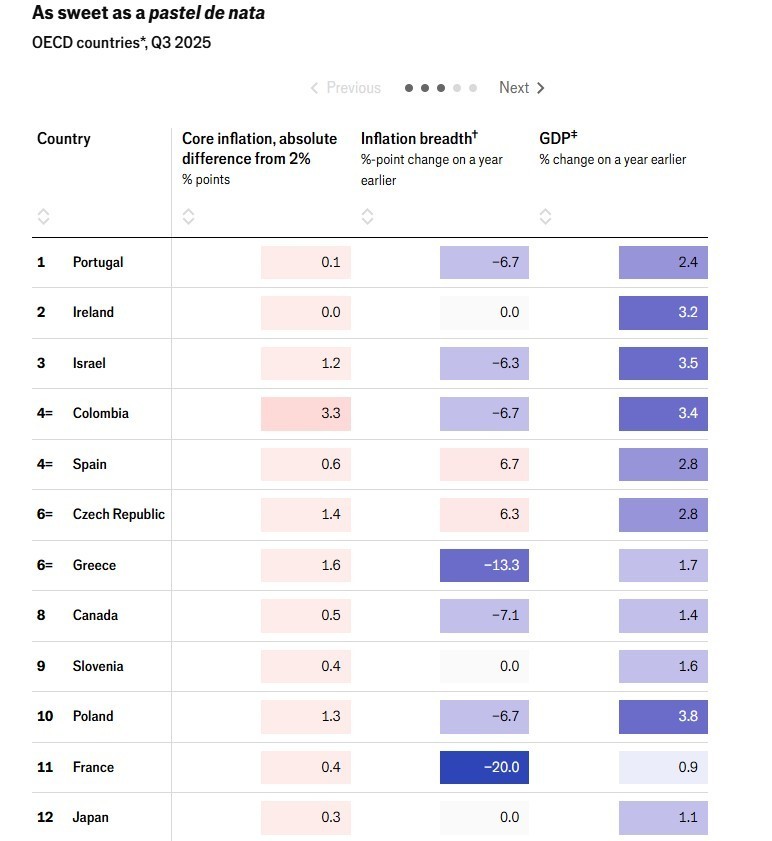772x841 pixels.
Task: Select the first pagination dot
Action: (x=409, y=88)
